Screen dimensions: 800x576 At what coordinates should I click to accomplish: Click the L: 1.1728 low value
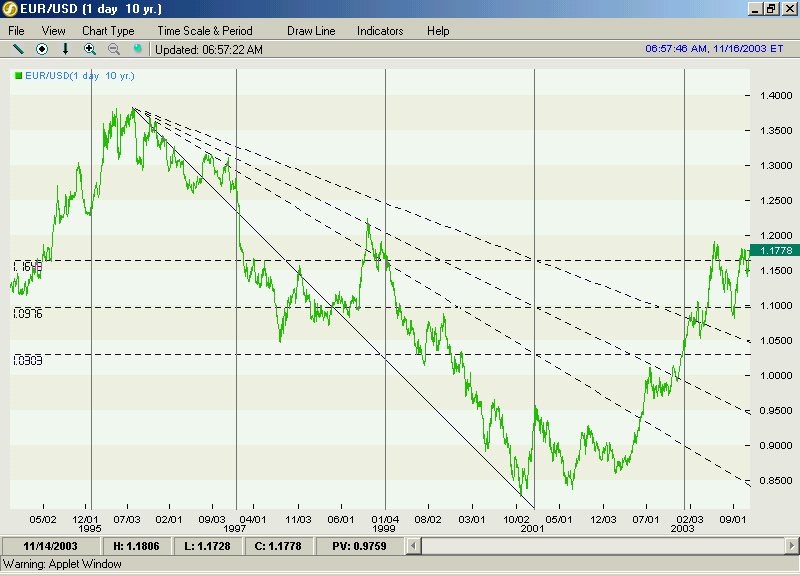[207, 546]
